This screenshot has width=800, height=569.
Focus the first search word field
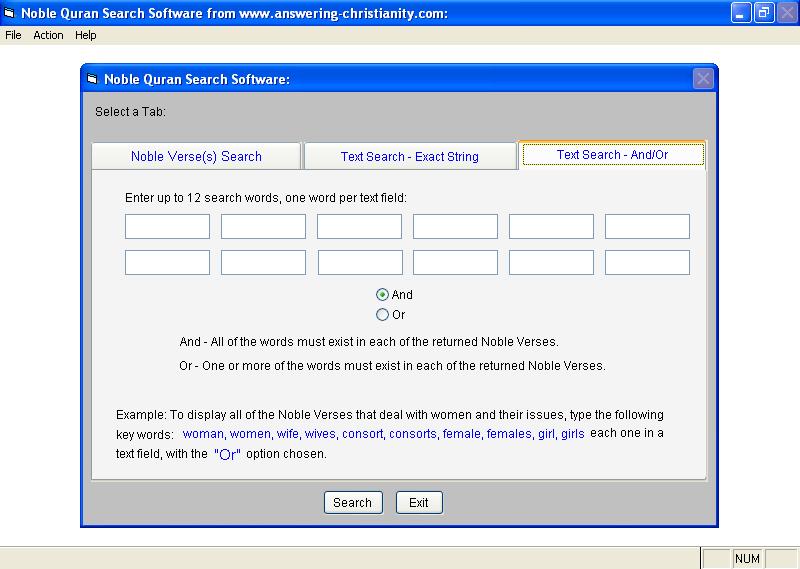tap(167, 227)
